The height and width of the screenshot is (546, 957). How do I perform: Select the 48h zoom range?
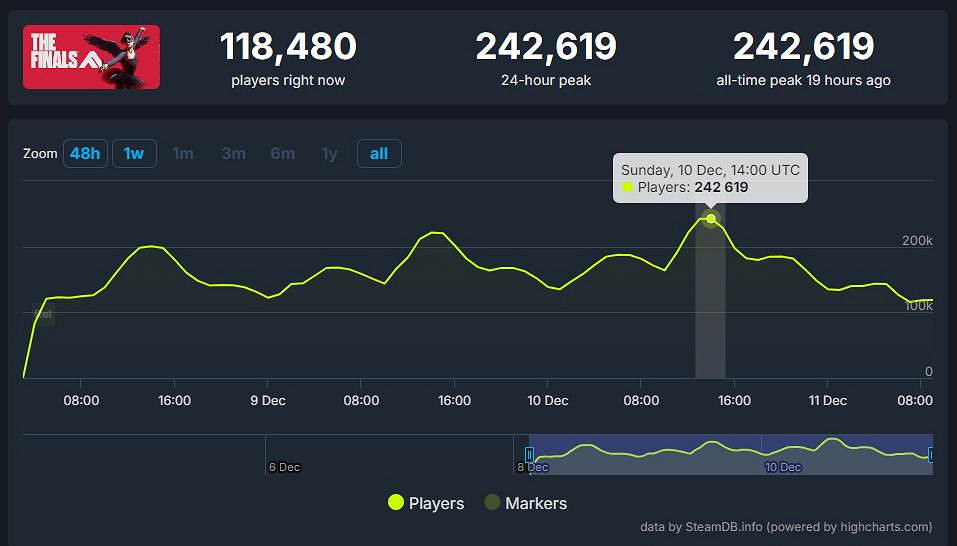pyautogui.click(x=85, y=153)
